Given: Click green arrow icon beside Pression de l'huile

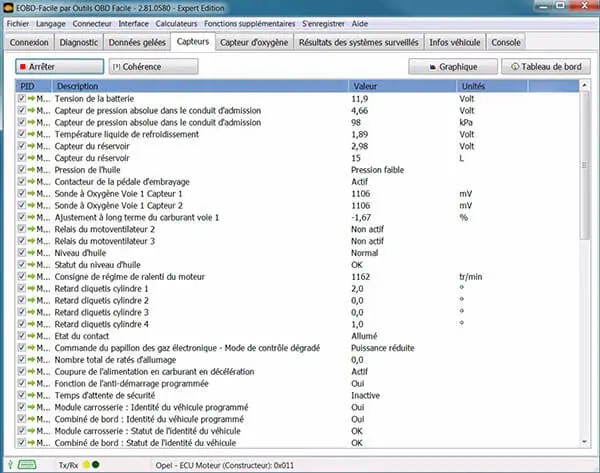Looking at the screenshot, I should click(x=32, y=170).
